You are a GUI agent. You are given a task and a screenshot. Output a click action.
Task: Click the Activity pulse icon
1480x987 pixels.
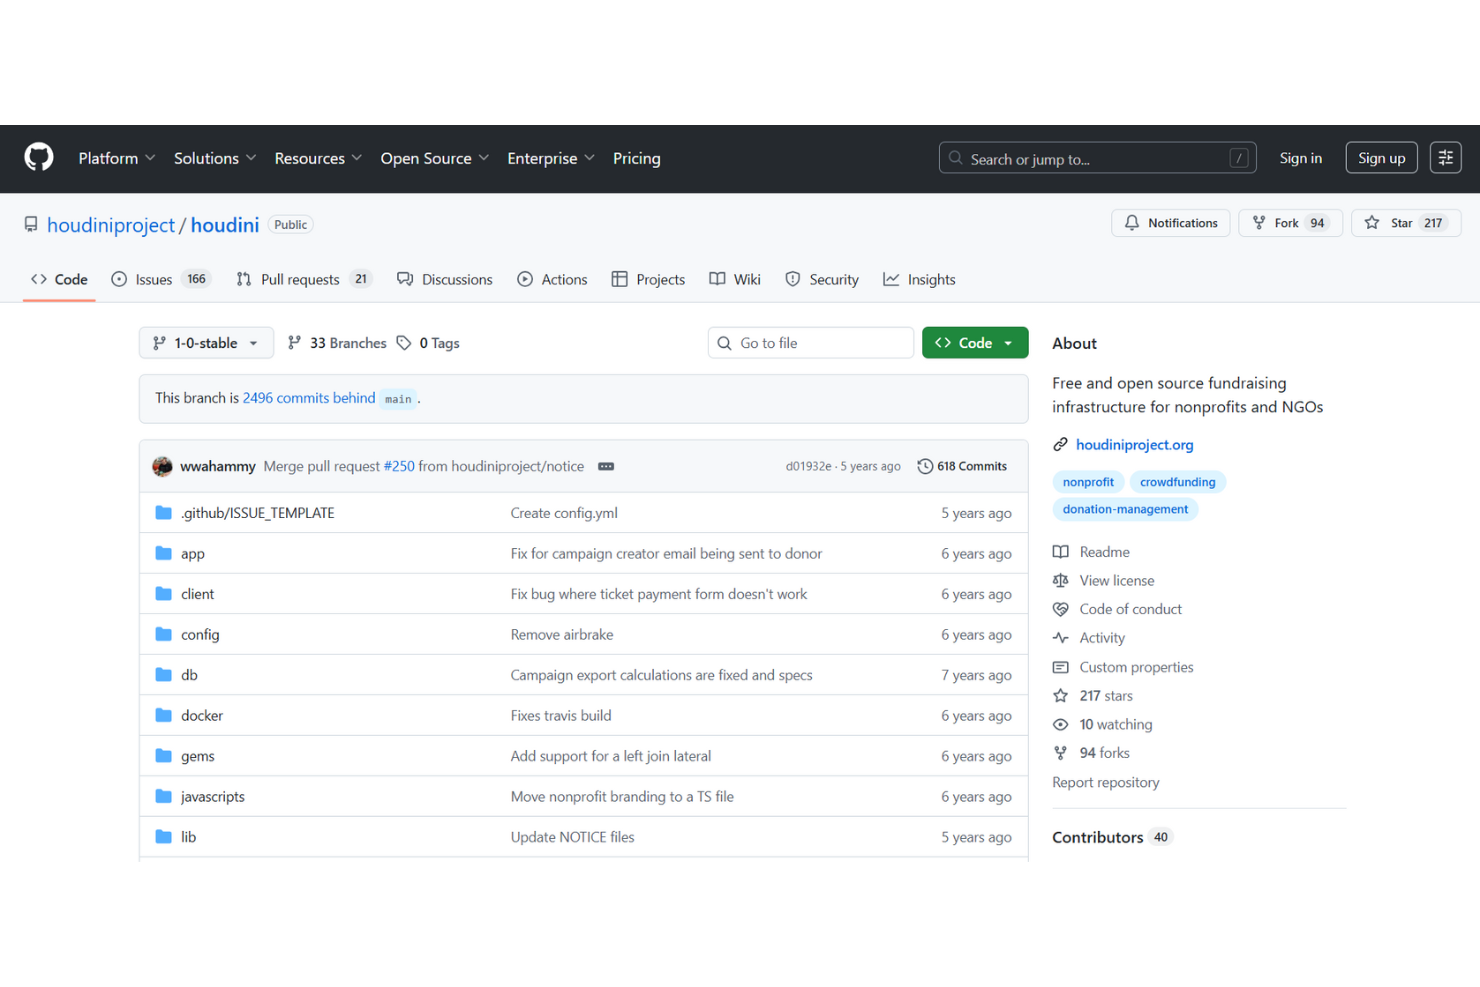pos(1060,638)
